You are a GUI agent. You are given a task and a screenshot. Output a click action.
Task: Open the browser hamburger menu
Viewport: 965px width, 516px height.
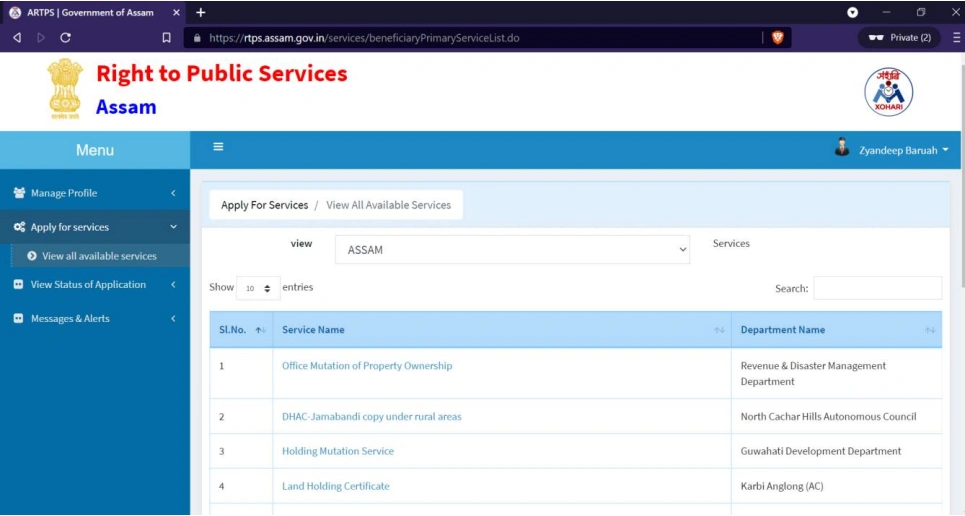(x=956, y=38)
